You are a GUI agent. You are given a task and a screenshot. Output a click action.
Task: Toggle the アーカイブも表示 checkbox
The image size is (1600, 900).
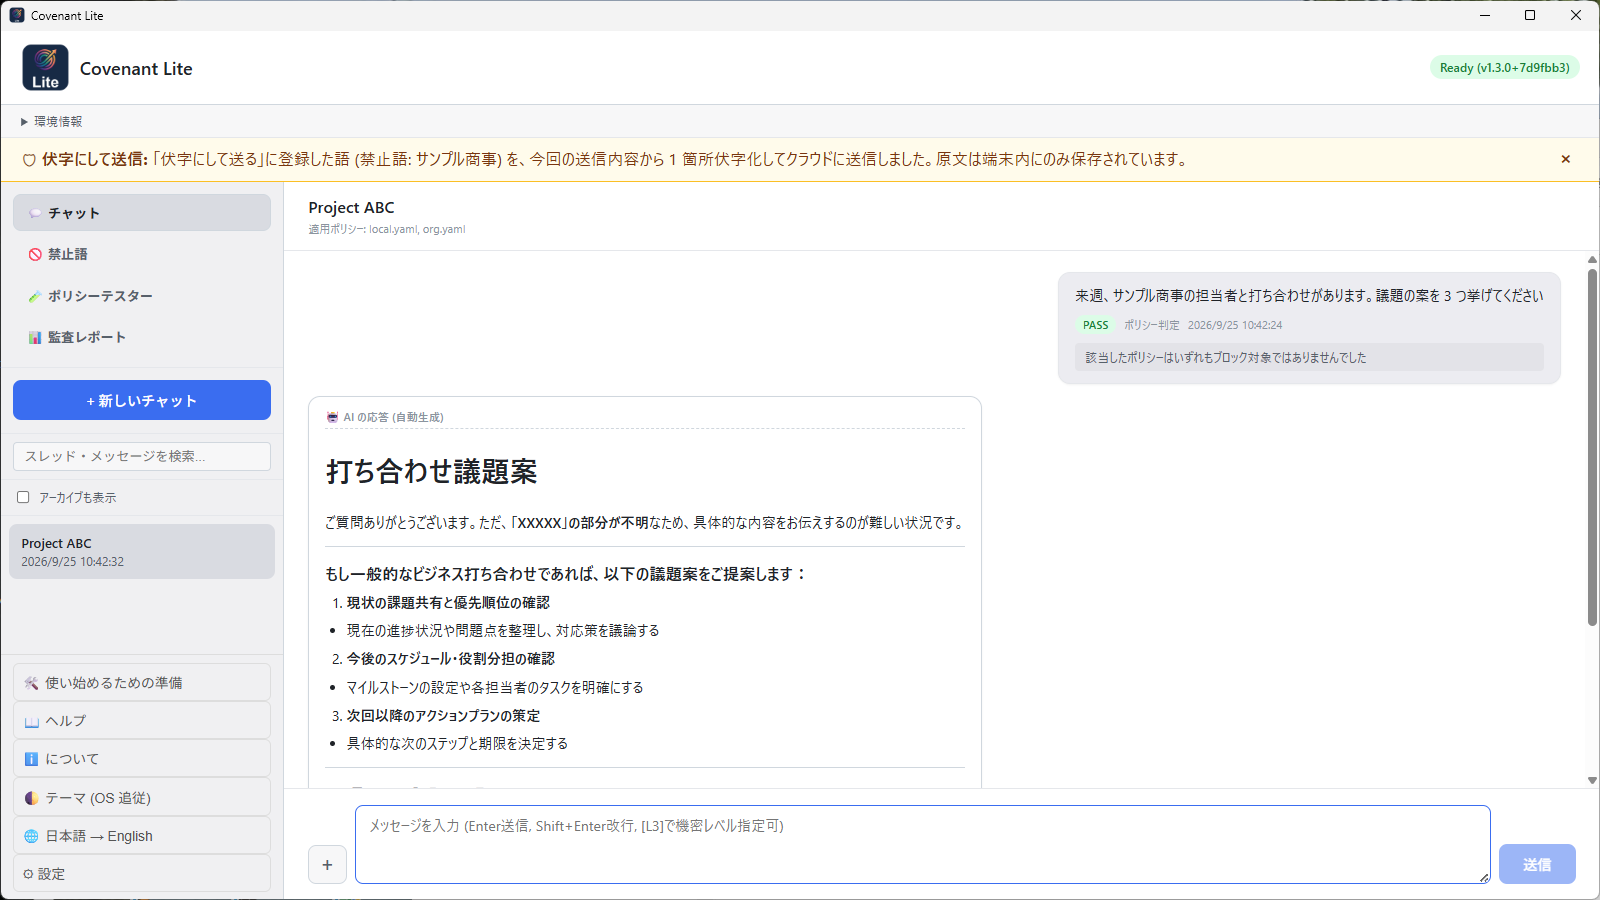pyautogui.click(x=23, y=497)
